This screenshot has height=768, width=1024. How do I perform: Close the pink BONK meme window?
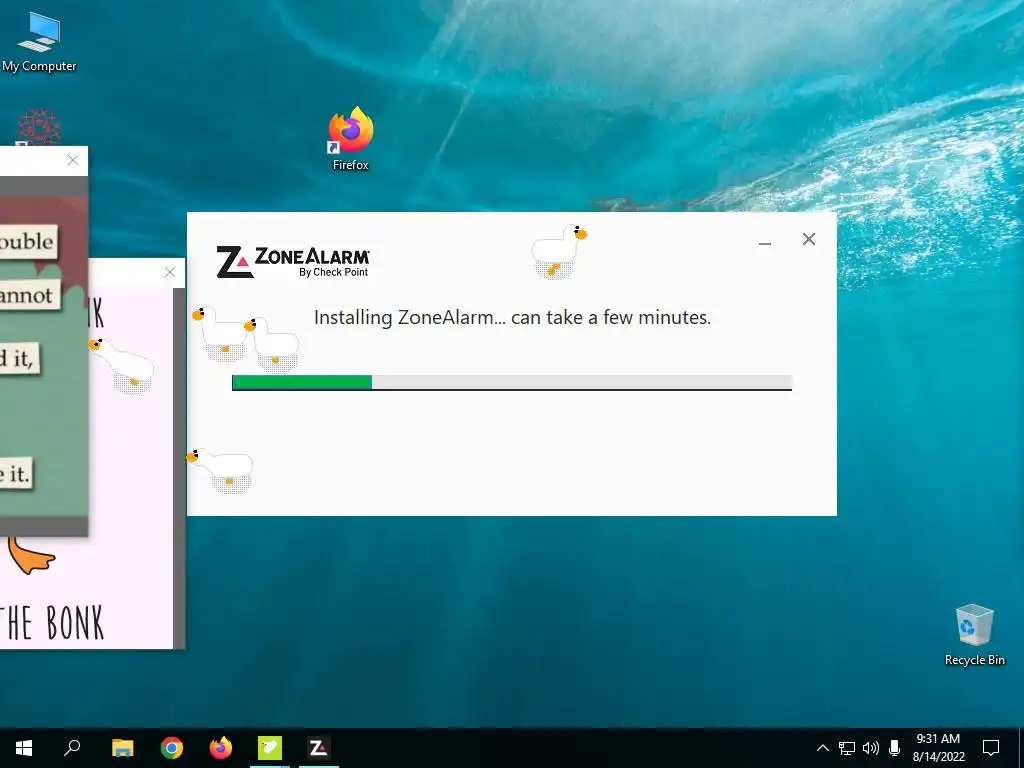pos(170,272)
